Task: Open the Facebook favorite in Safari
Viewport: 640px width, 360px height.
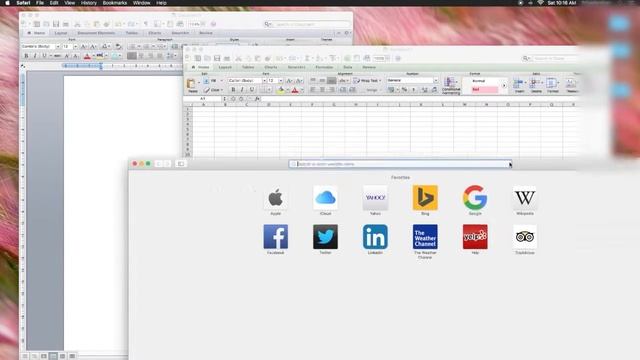Action: pos(276,237)
